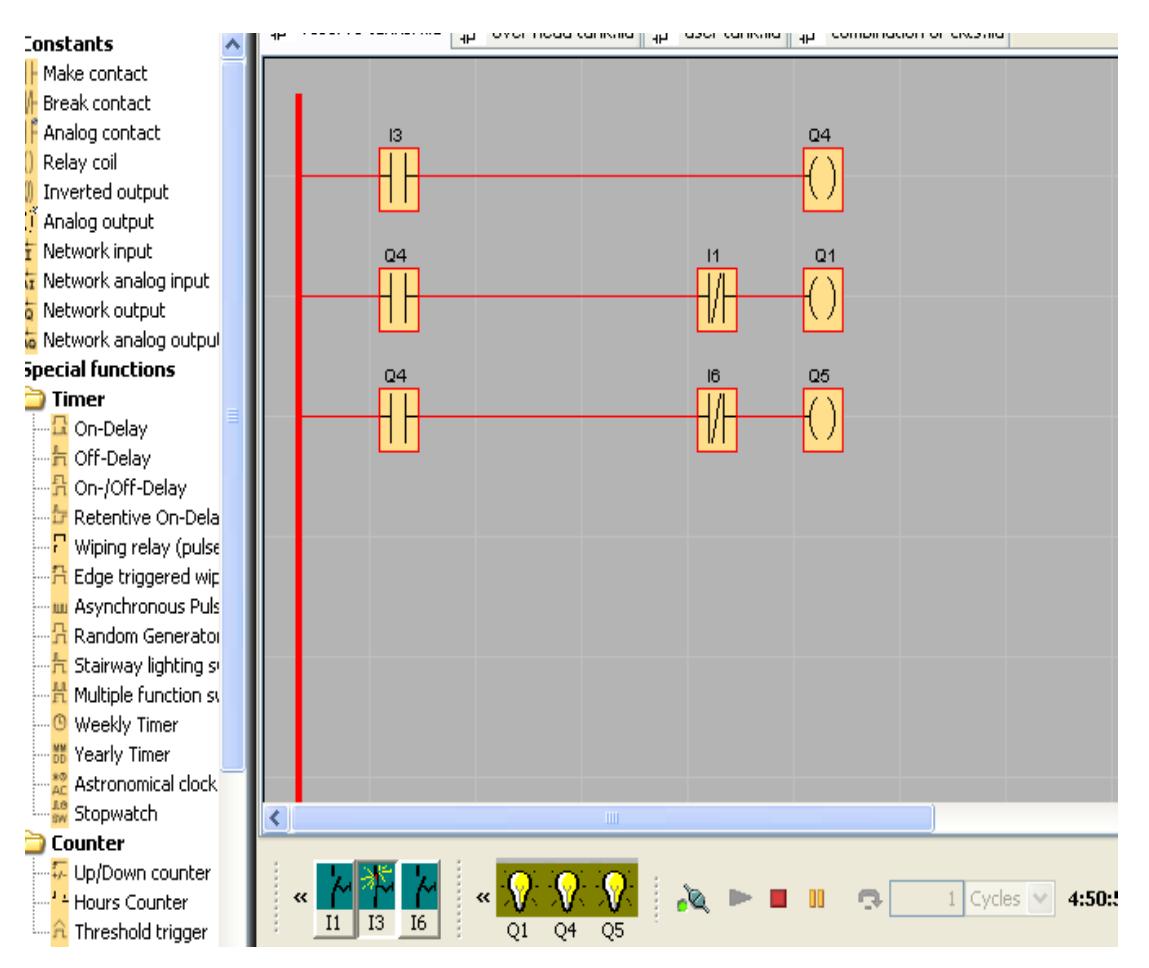Select the Edge triggered wiping relay

(x=135, y=577)
